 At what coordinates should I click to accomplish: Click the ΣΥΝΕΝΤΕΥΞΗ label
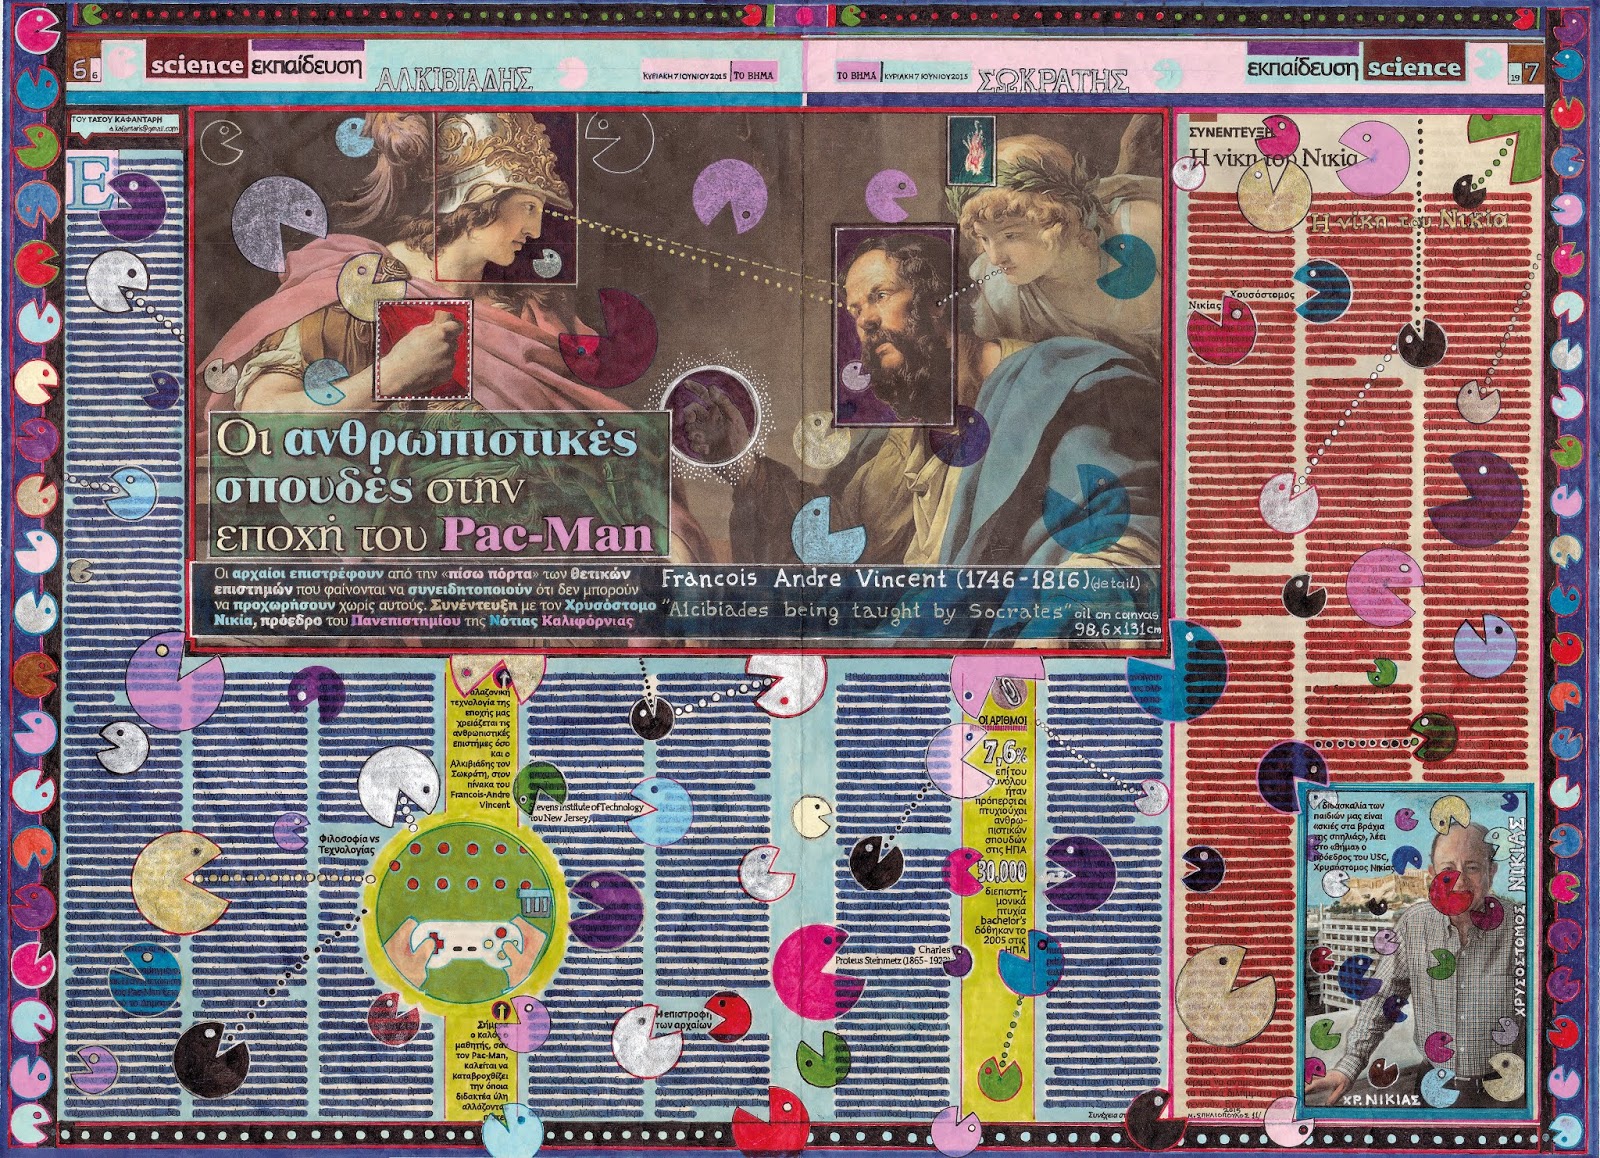pyautogui.click(x=1229, y=131)
